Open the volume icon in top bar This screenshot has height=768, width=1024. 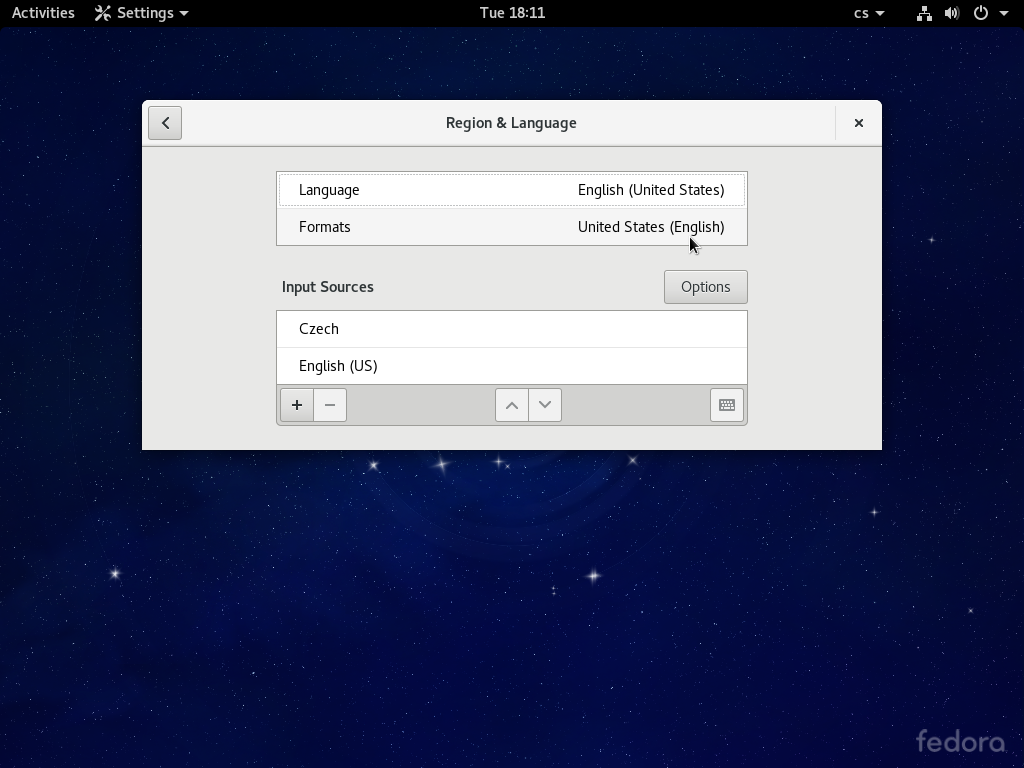click(952, 13)
